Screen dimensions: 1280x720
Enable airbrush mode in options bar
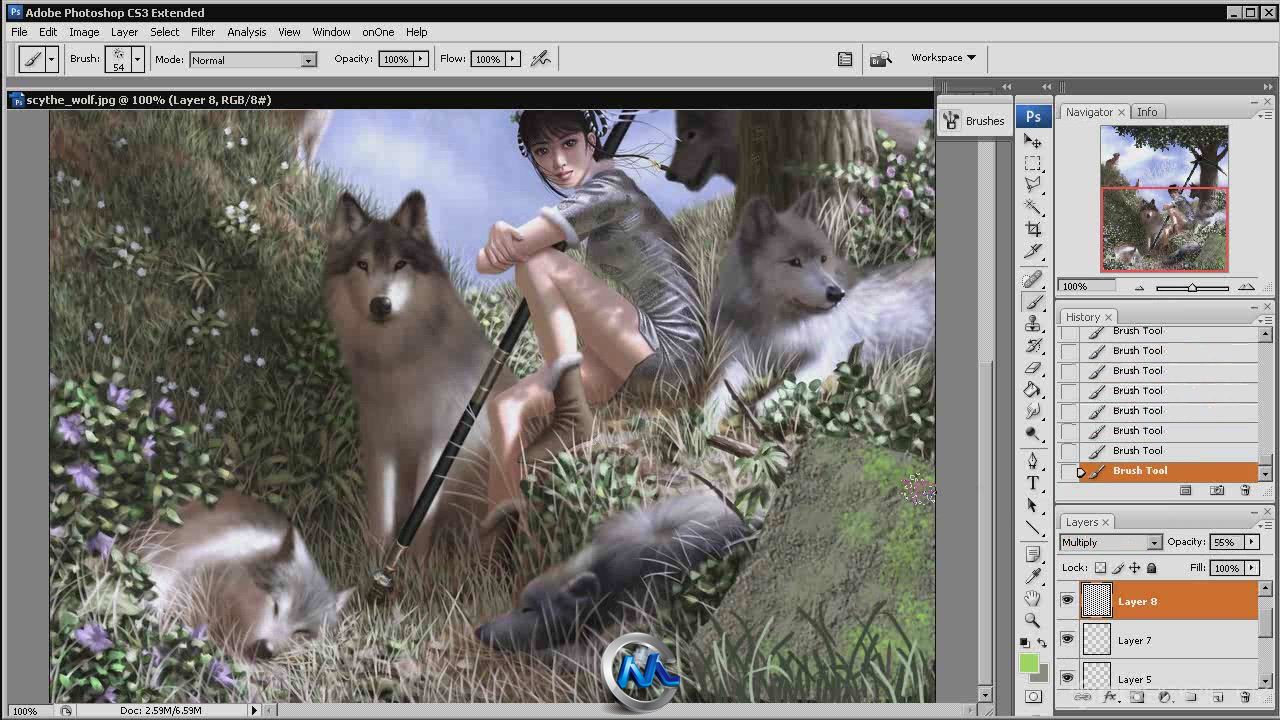tap(541, 59)
